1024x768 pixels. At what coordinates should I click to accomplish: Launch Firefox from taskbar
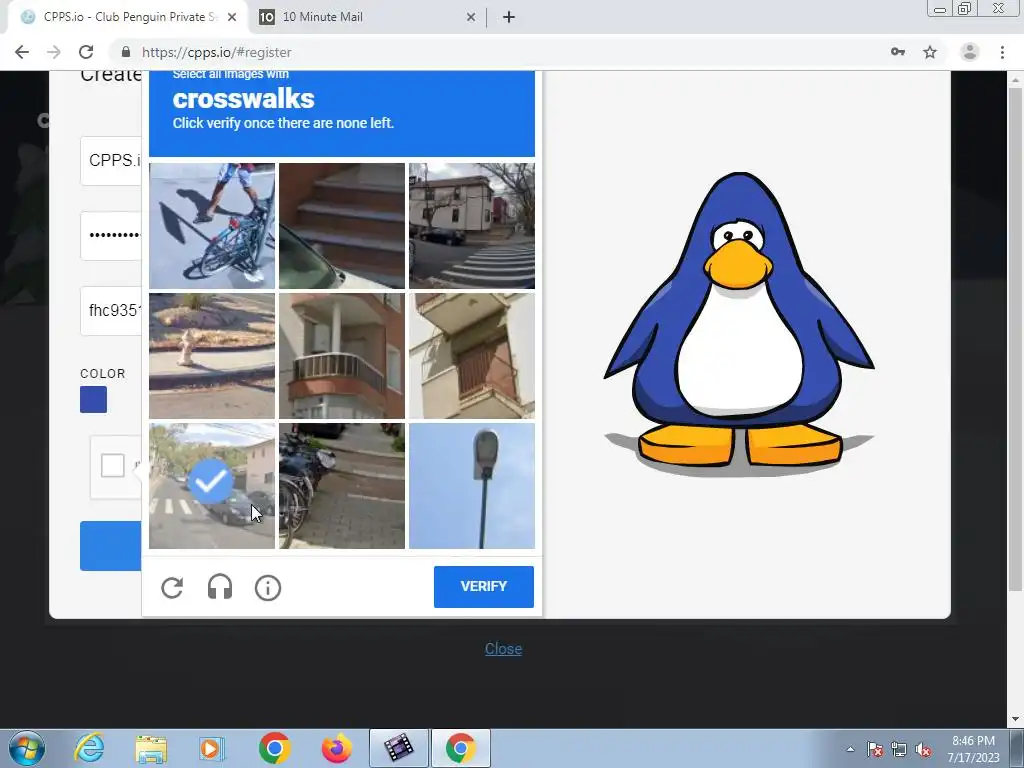pyautogui.click(x=337, y=748)
